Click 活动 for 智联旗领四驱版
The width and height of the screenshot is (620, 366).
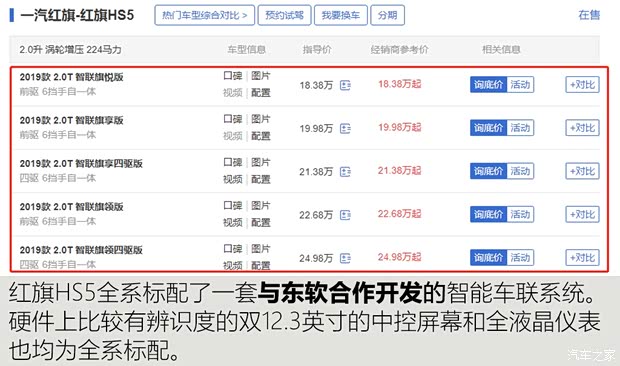click(x=520, y=258)
